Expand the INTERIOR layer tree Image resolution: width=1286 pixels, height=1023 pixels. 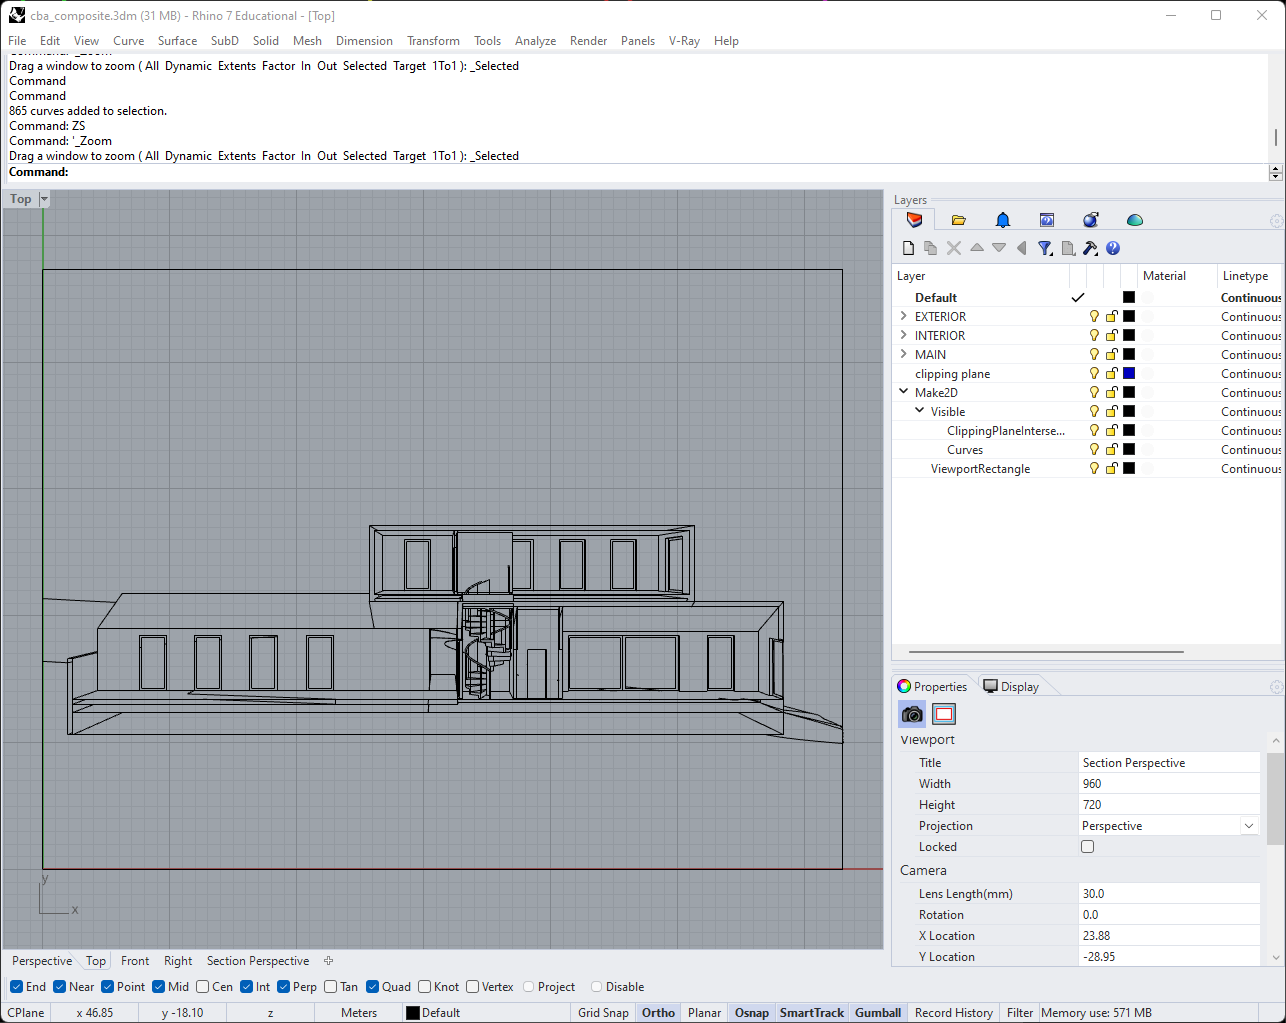(x=904, y=336)
